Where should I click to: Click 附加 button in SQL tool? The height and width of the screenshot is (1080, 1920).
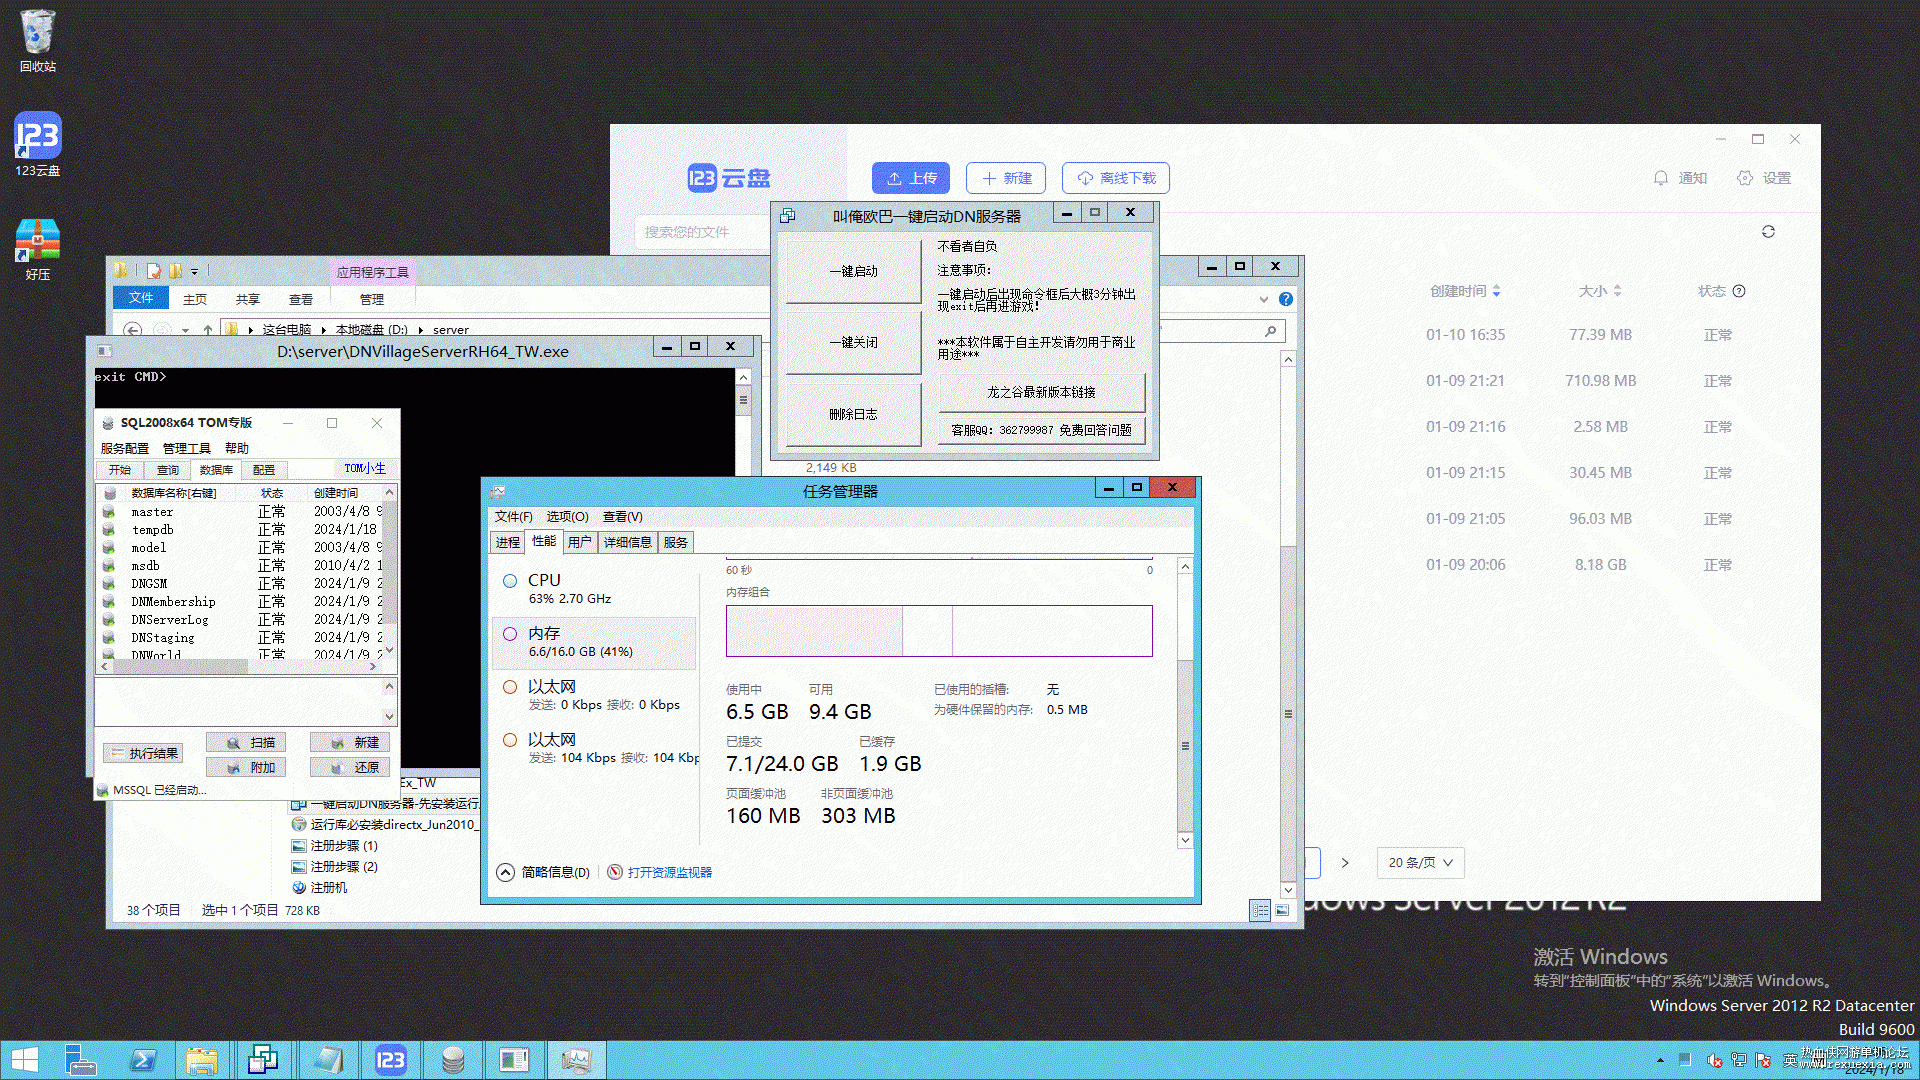pos(247,767)
